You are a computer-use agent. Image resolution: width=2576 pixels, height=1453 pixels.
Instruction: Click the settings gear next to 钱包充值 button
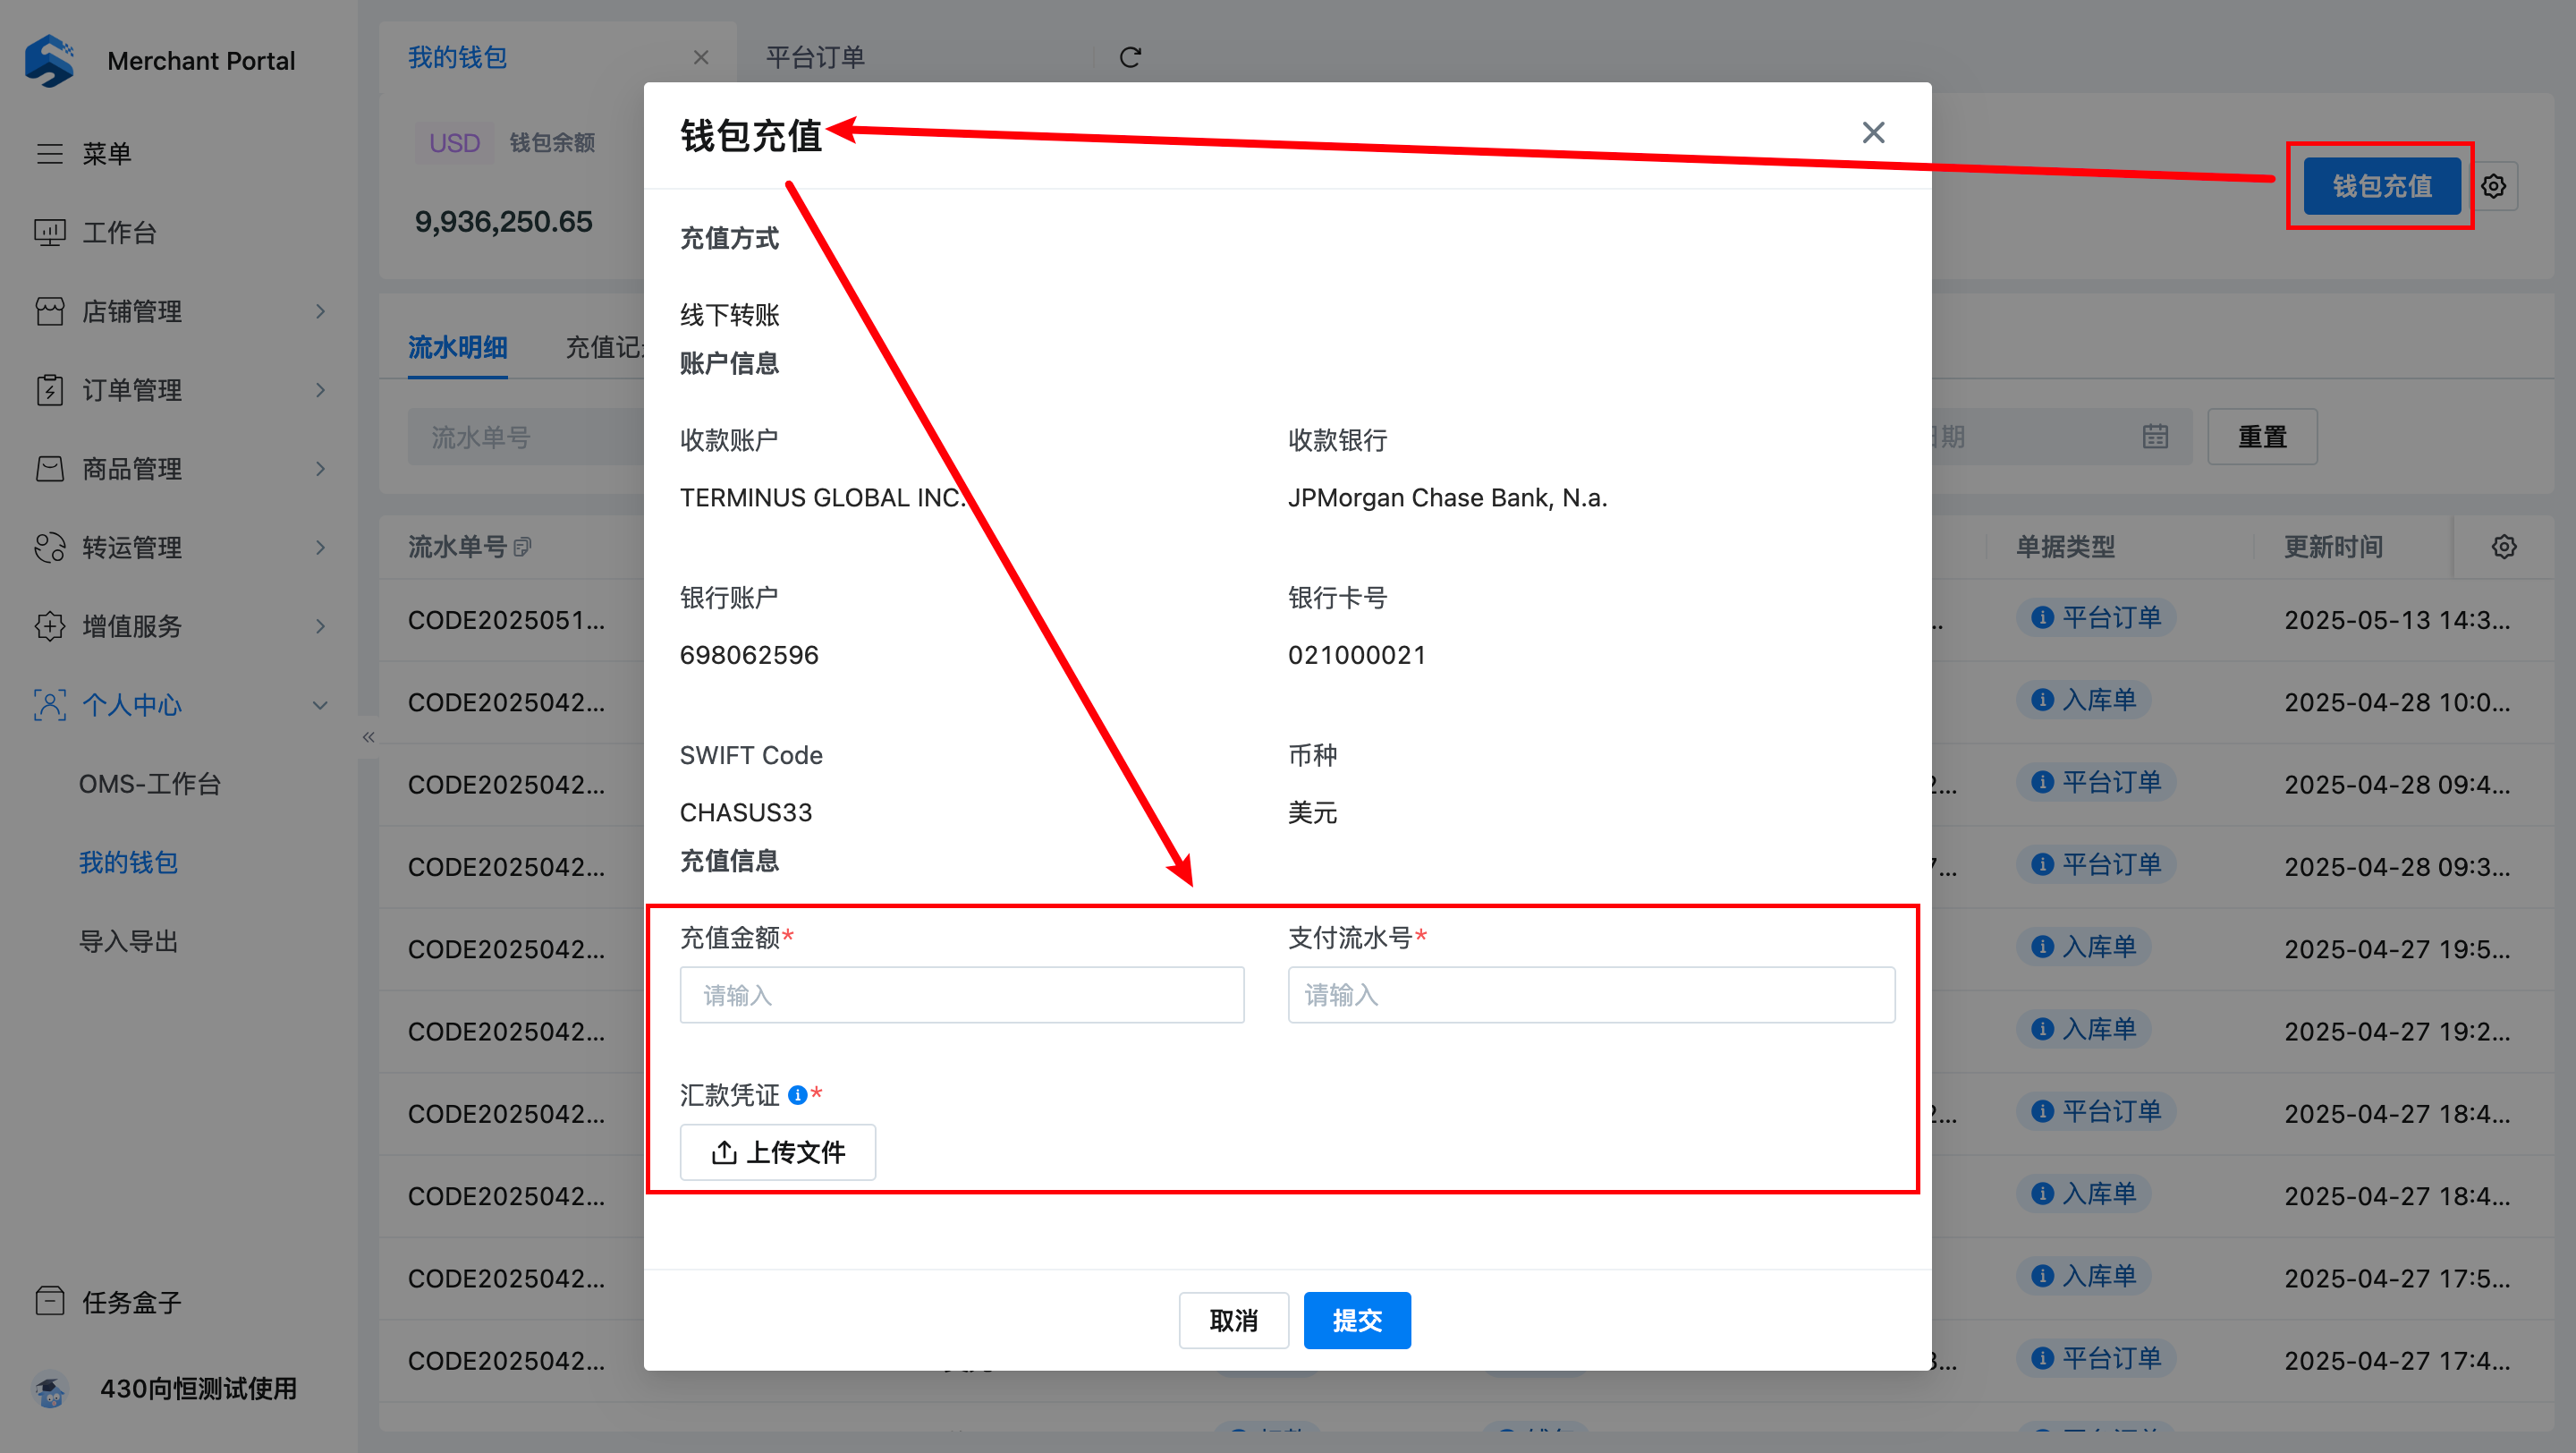point(2494,186)
